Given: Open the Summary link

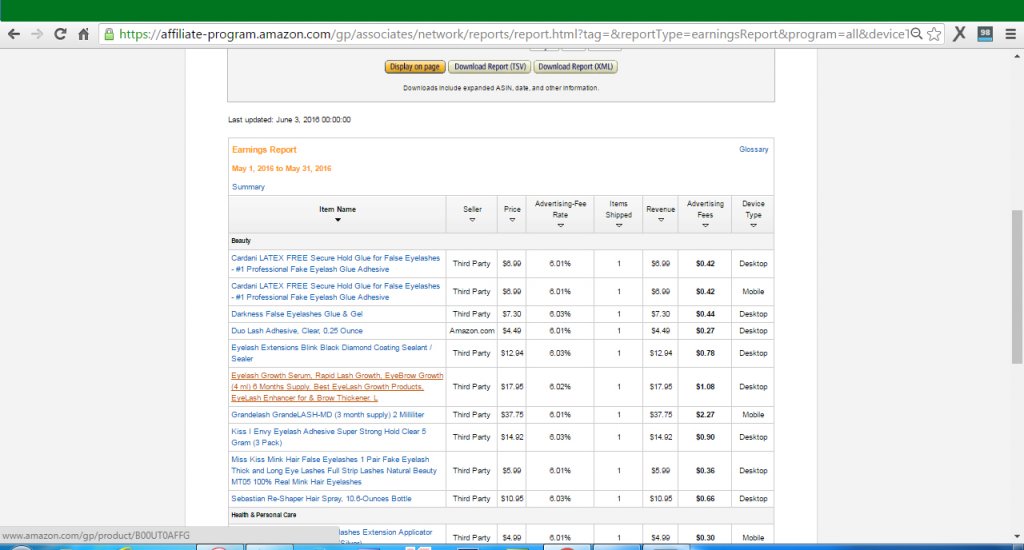Looking at the screenshot, I should [248, 187].
